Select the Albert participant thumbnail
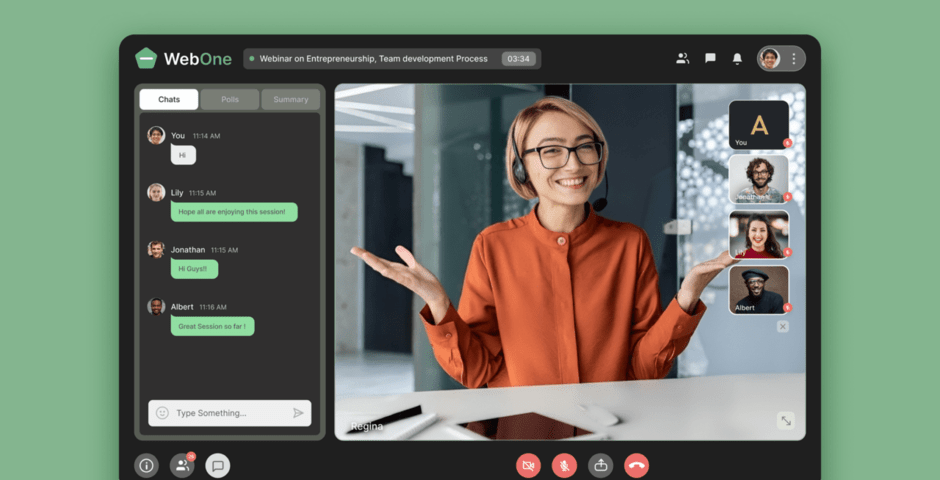 (x=759, y=290)
